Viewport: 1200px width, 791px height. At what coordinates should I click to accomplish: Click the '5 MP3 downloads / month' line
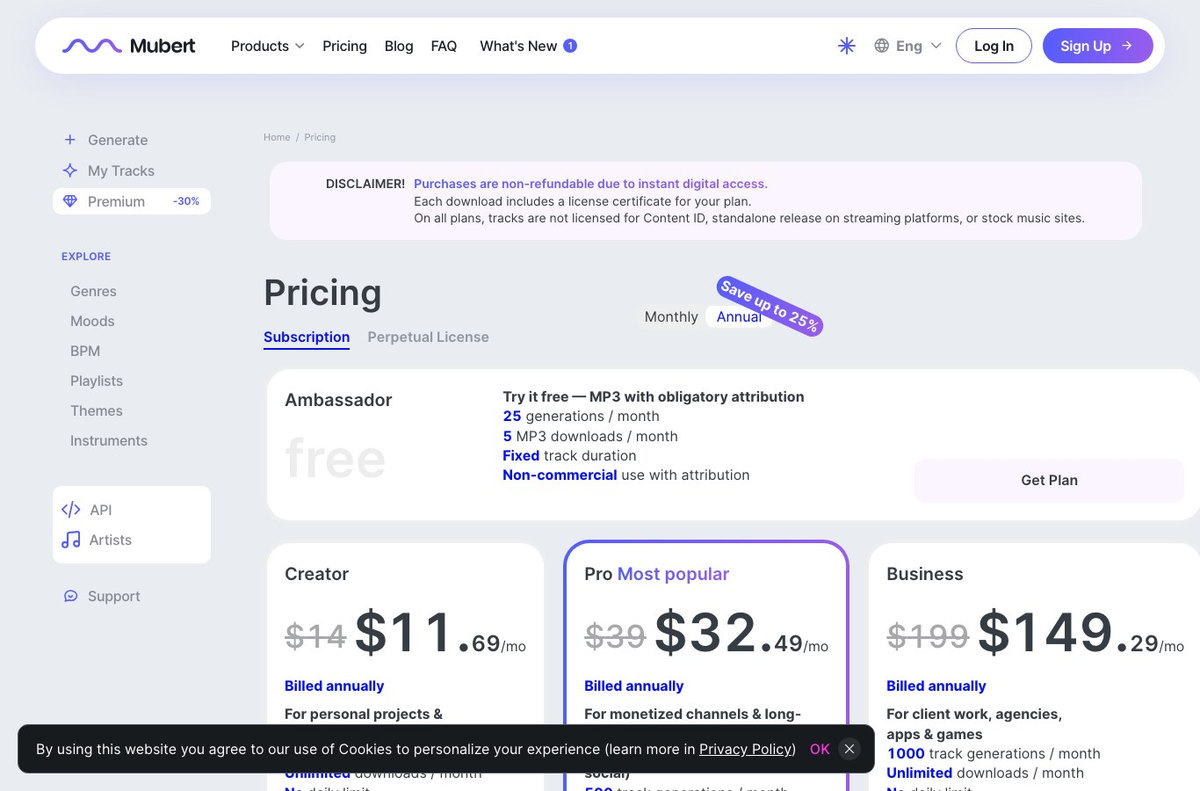click(590, 436)
